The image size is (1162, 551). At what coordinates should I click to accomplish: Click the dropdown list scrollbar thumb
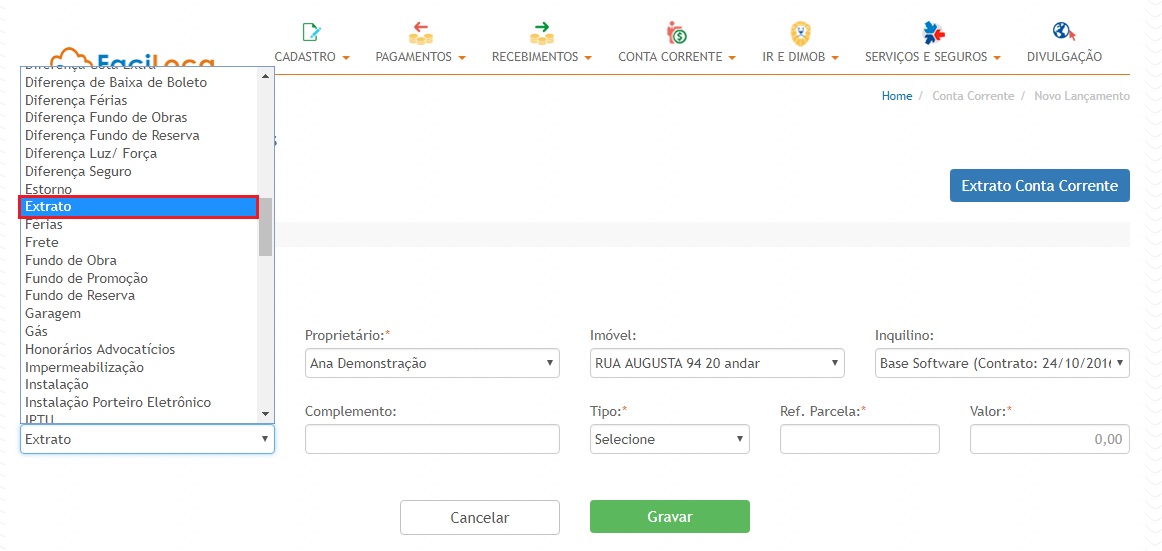pyautogui.click(x=265, y=227)
